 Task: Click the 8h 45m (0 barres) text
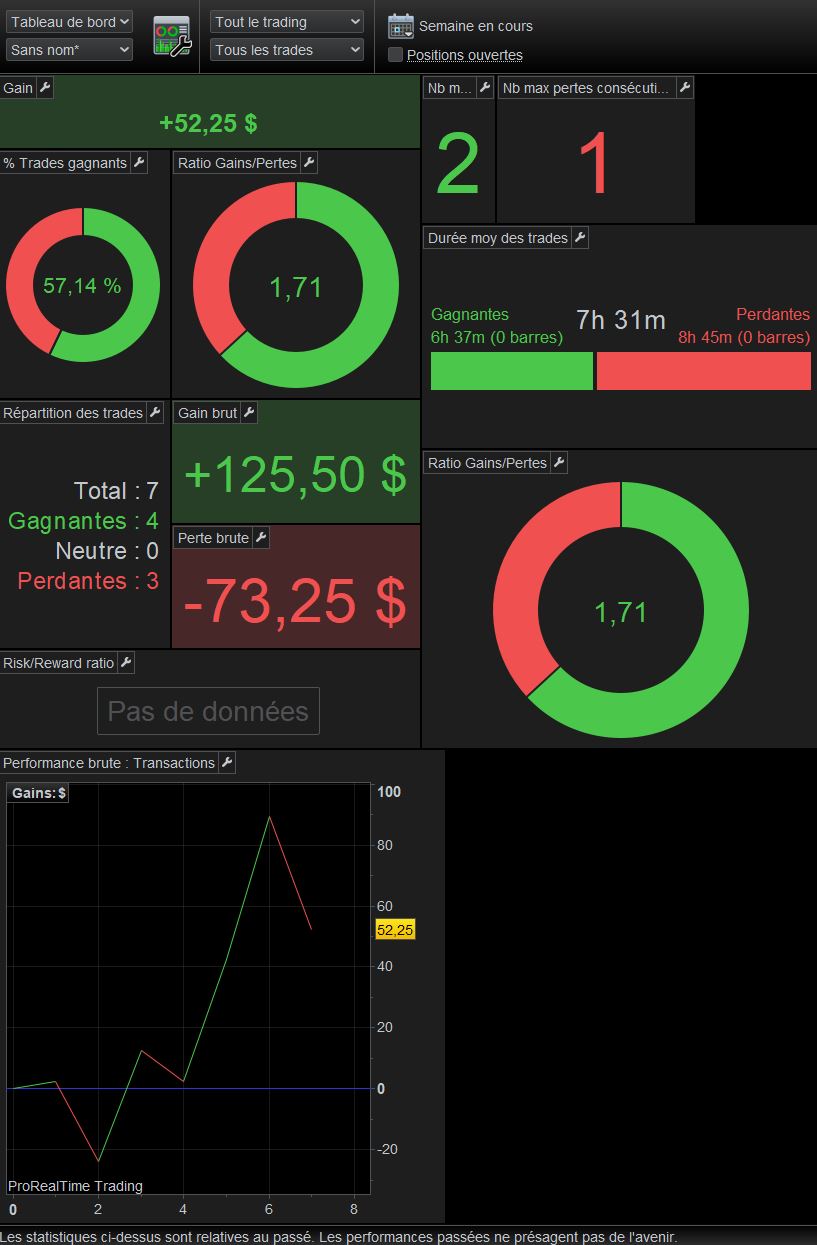tap(744, 337)
